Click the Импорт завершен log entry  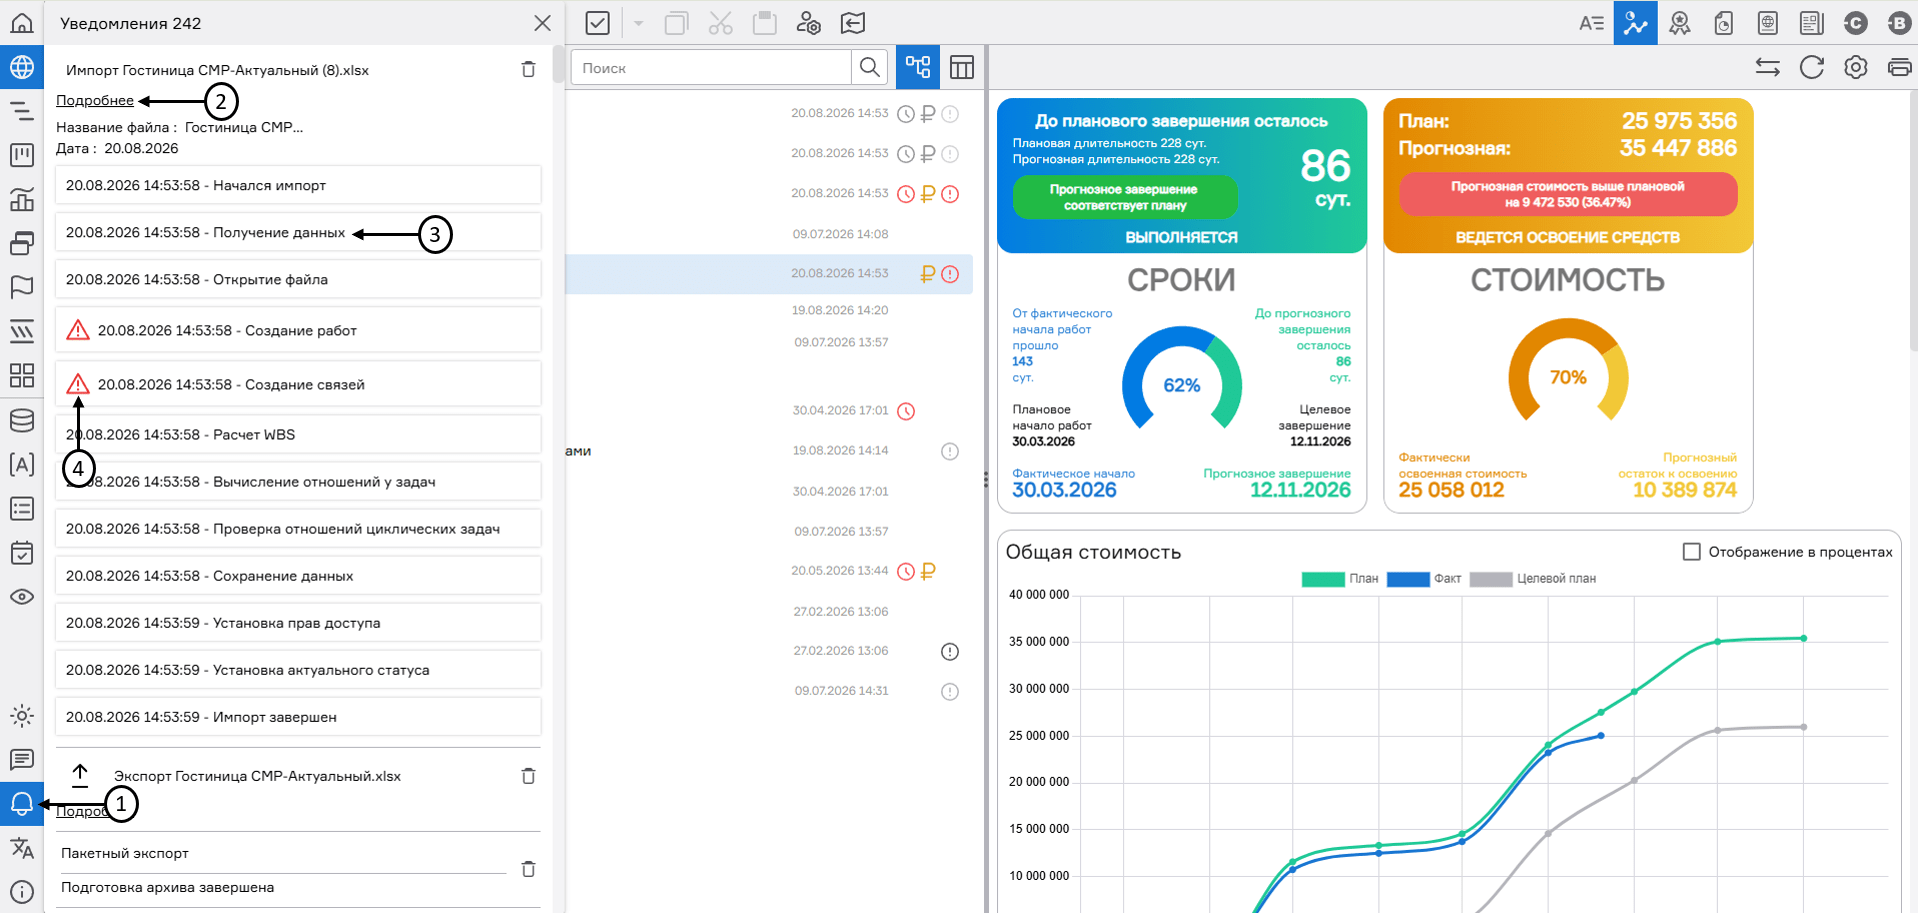tap(298, 717)
